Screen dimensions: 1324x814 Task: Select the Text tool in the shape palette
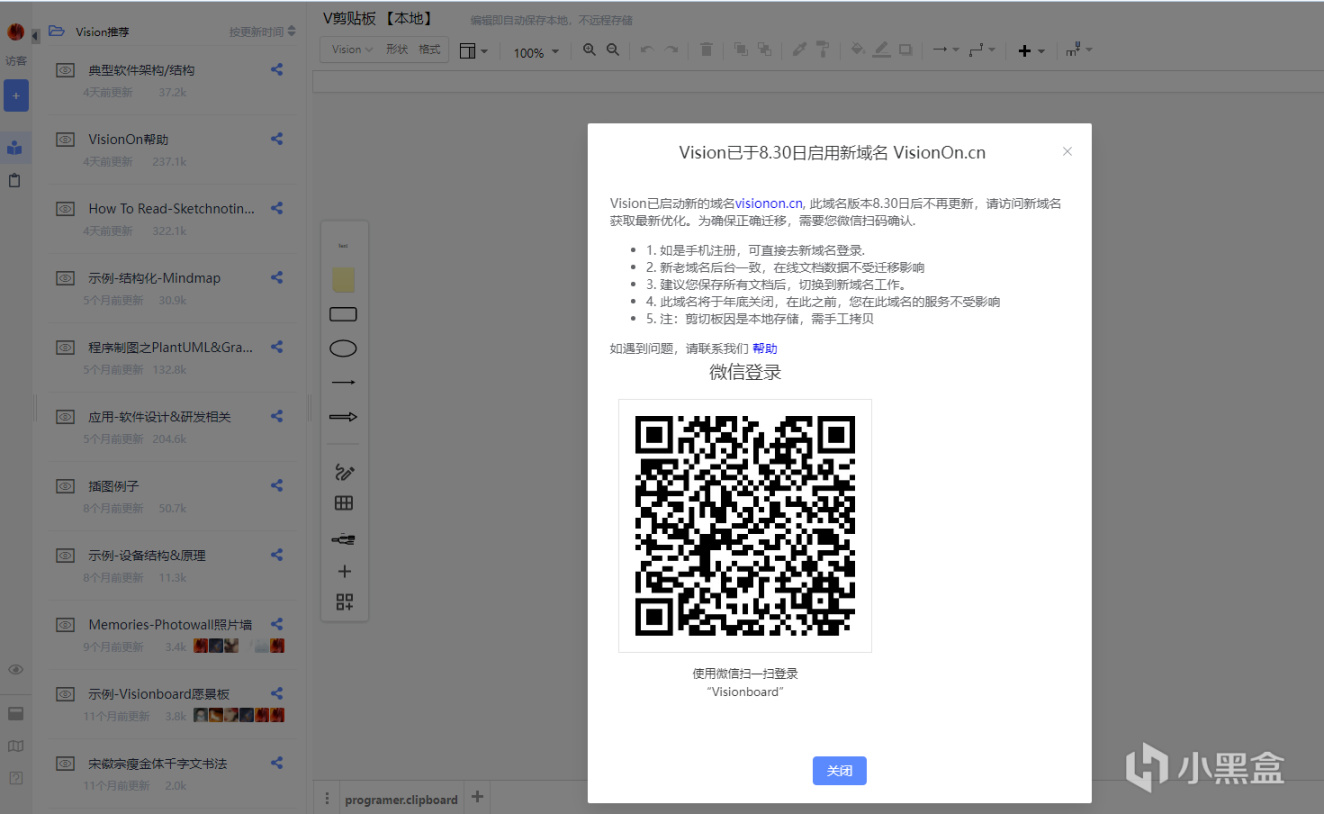[343, 246]
